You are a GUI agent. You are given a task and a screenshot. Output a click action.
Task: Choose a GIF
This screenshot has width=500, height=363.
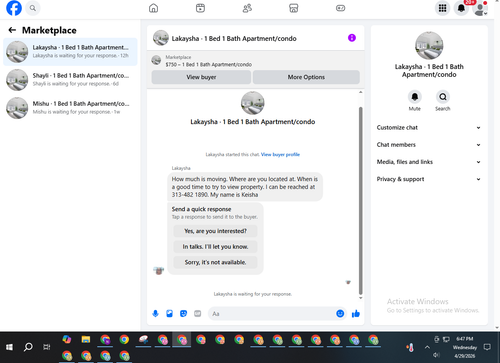click(198, 314)
